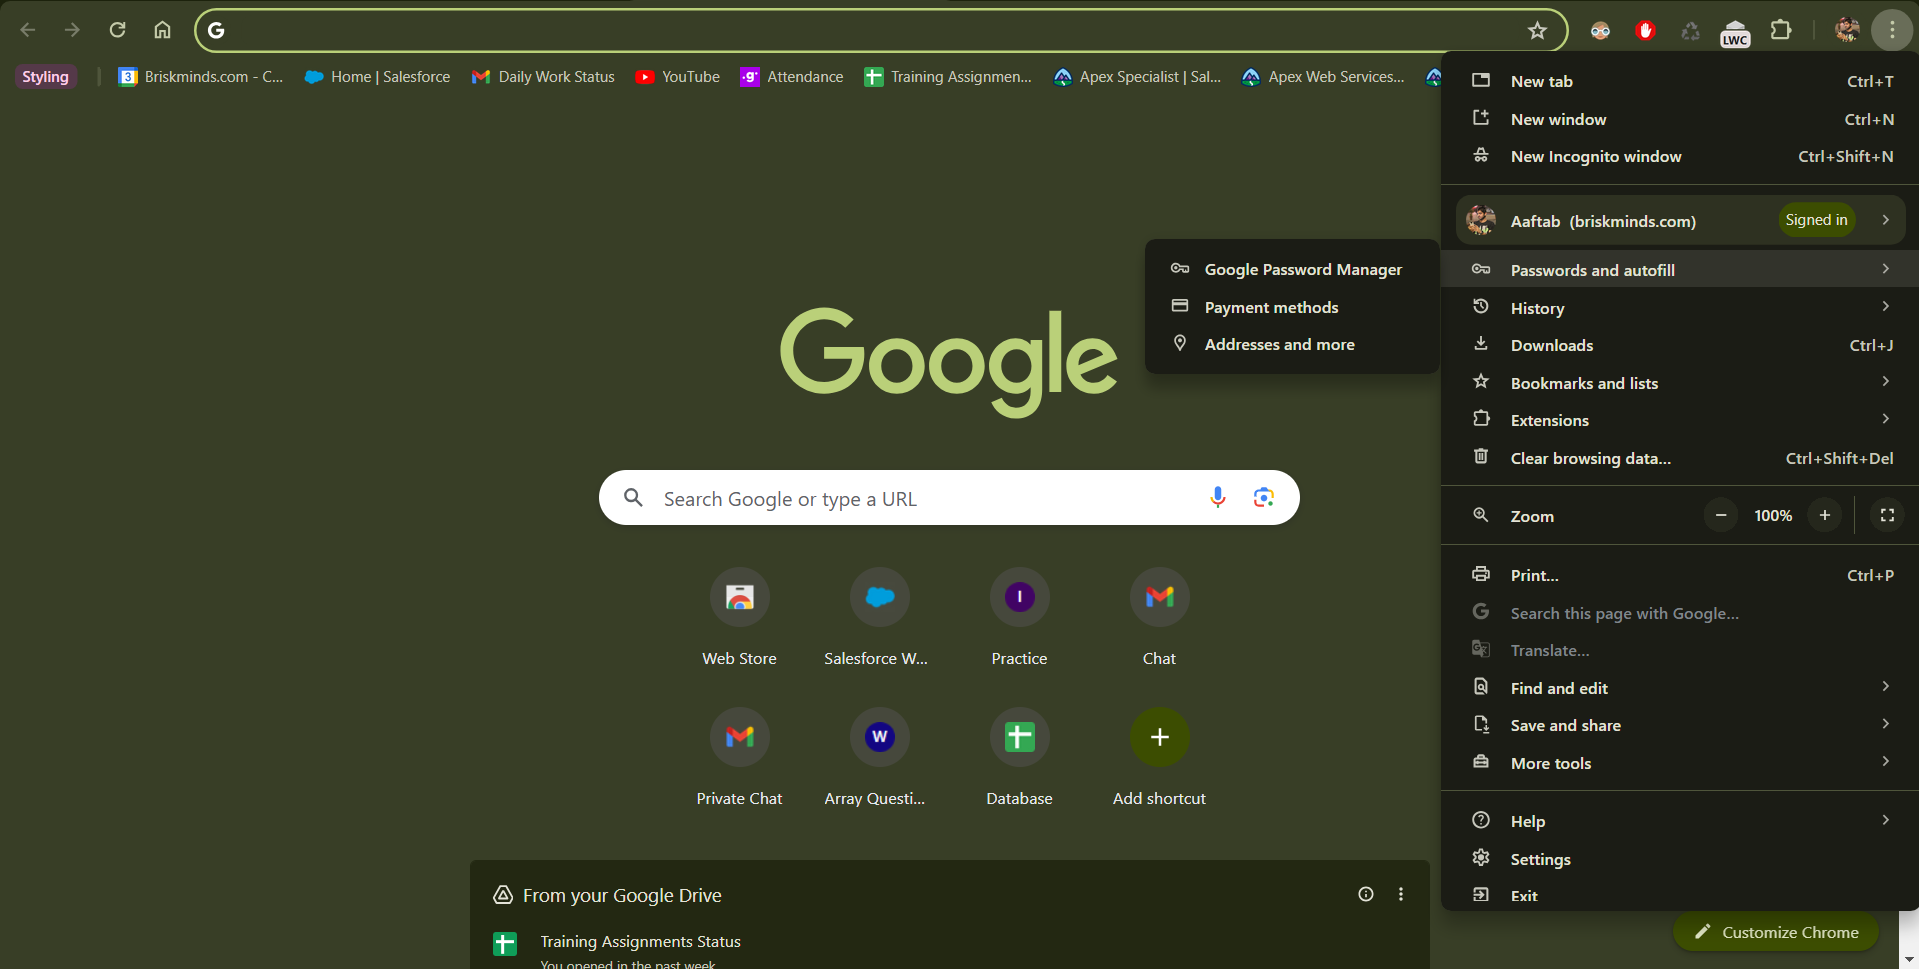The height and width of the screenshot is (969, 1919).
Task: Select New tab from the menu
Action: [1679, 81]
